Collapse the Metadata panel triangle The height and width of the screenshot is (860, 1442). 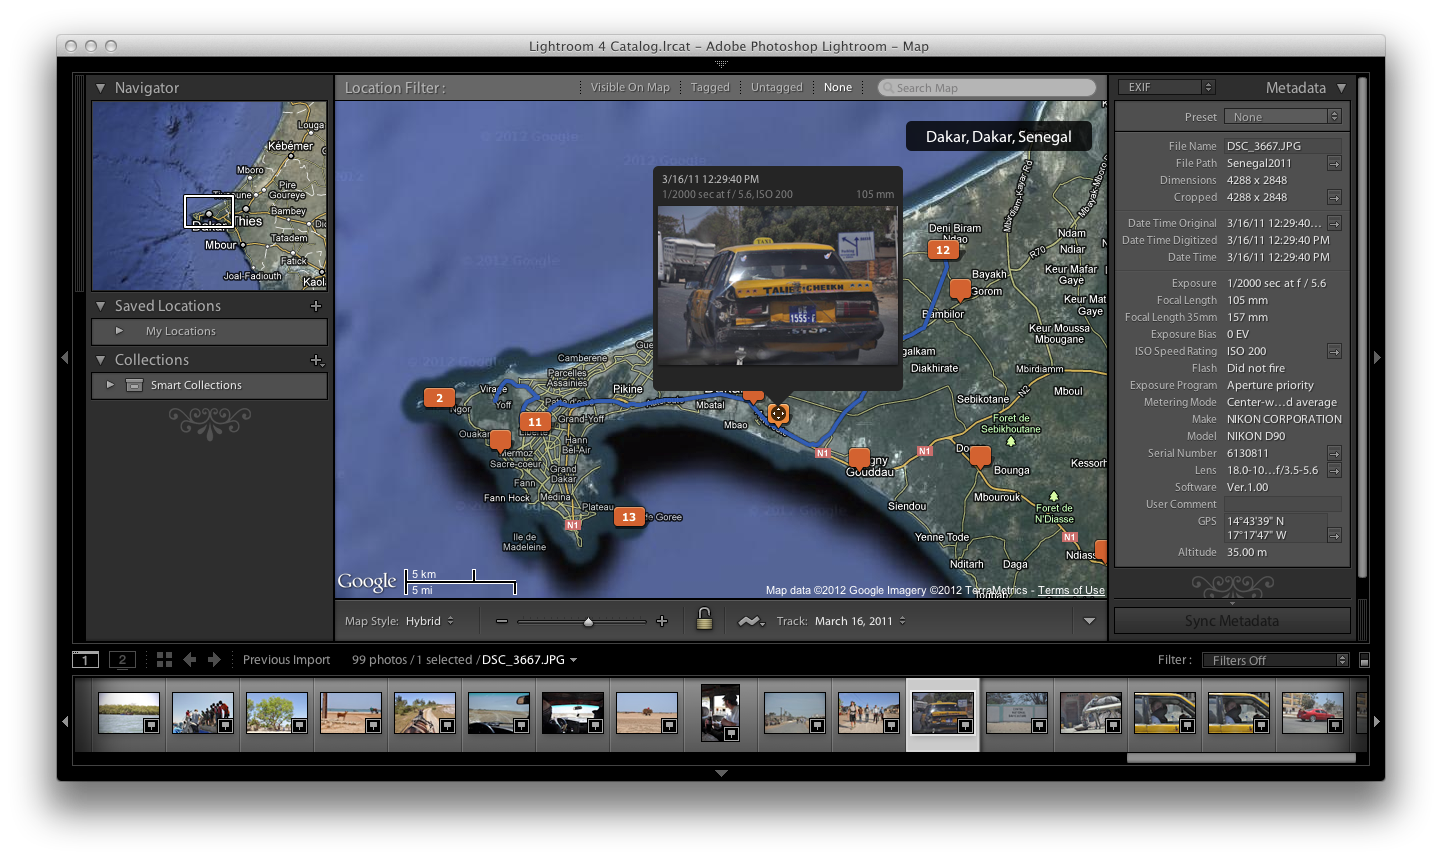(x=1342, y=88)
